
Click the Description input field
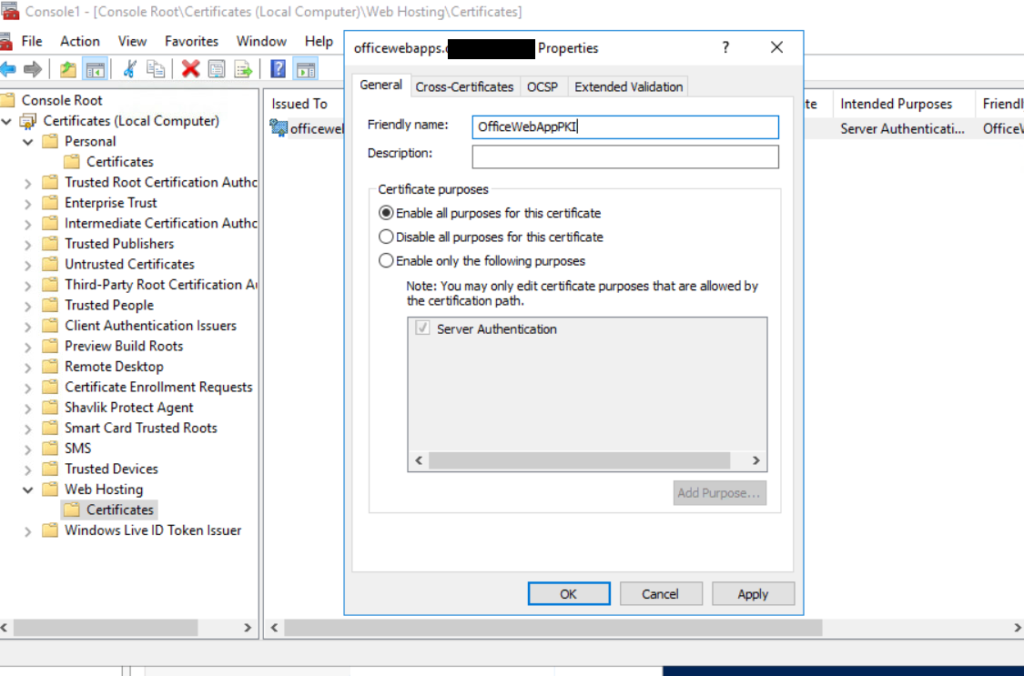tap(625, 156)
